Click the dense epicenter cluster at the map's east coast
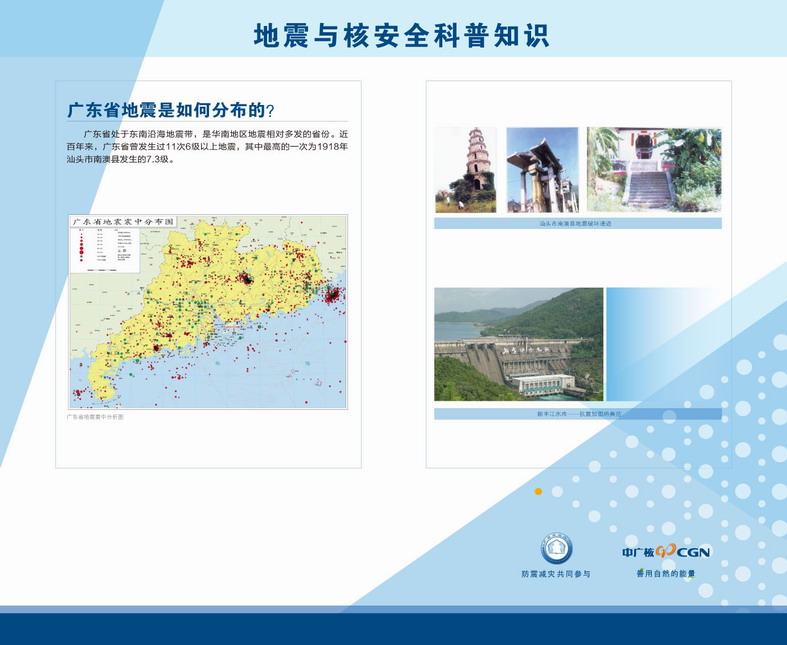Viewport: 787px width, 645px height. pos(331,295)
